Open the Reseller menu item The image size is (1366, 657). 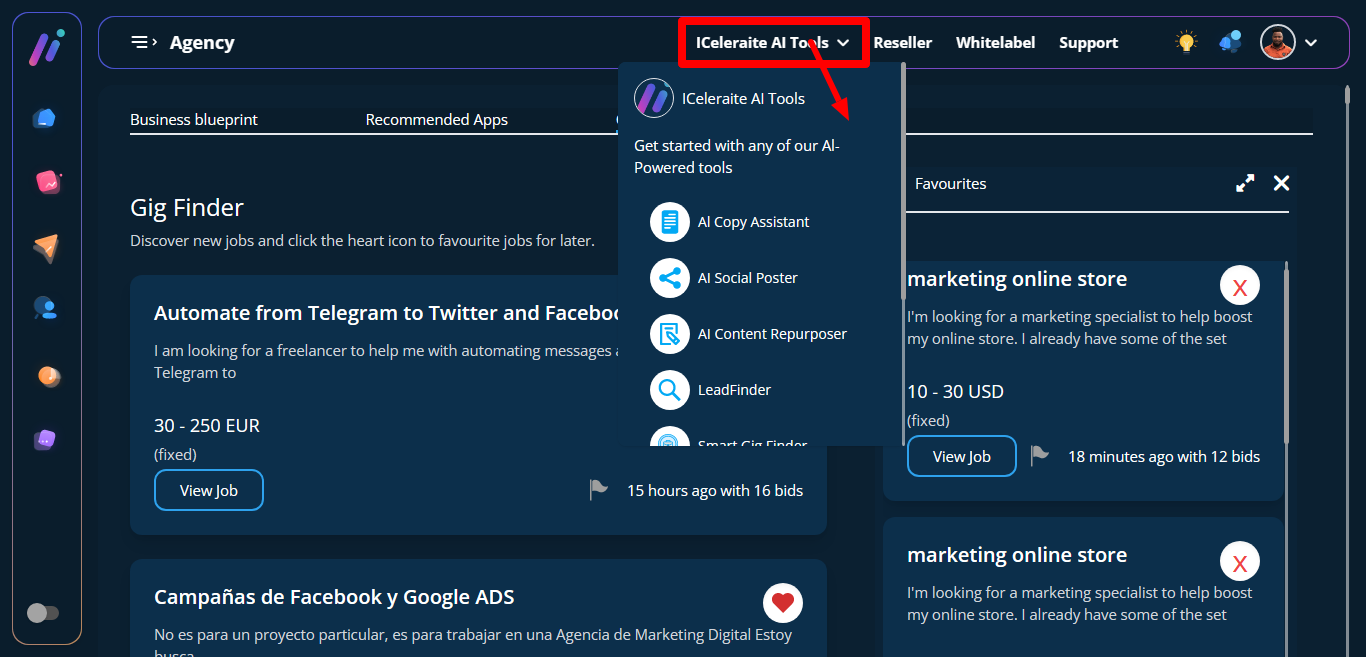(x=902, y=43)
